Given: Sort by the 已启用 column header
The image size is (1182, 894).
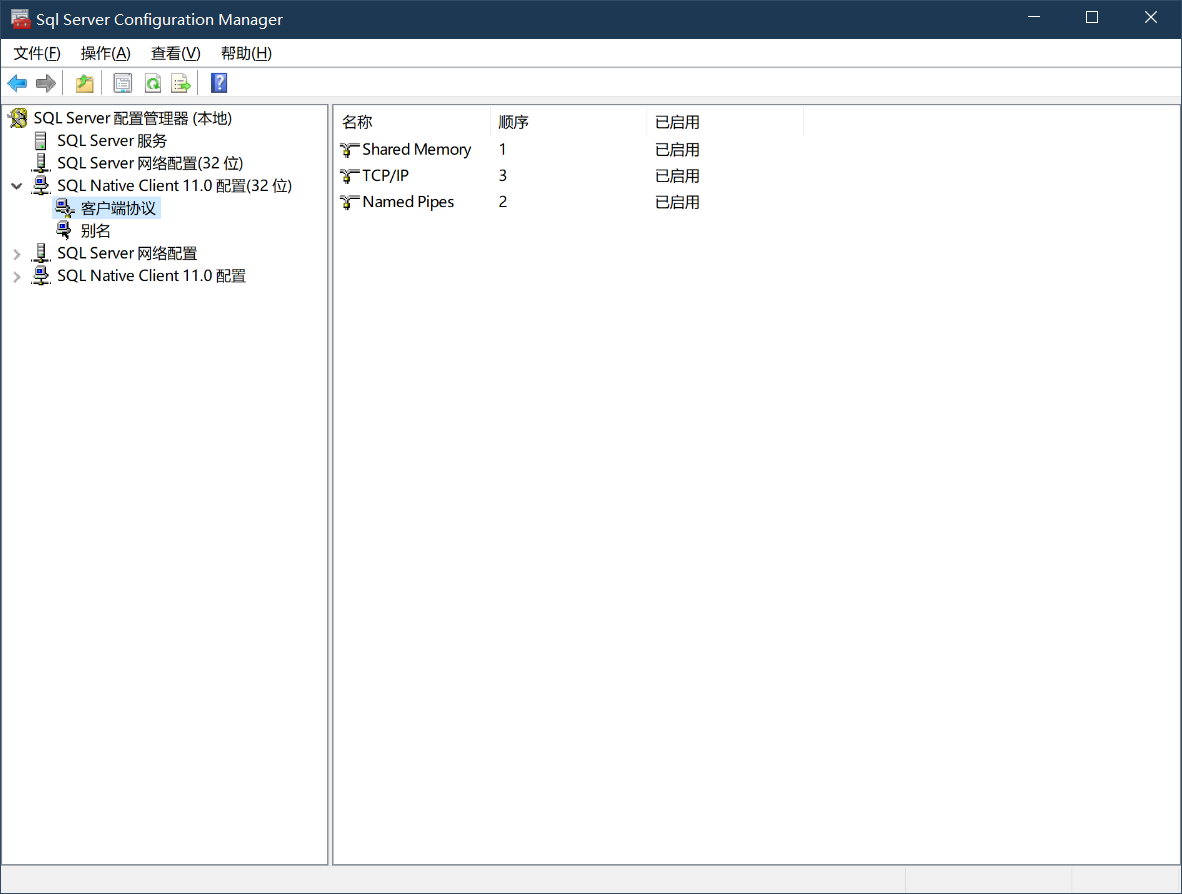Looking at the screenshot, I should (x=725, y=122).
